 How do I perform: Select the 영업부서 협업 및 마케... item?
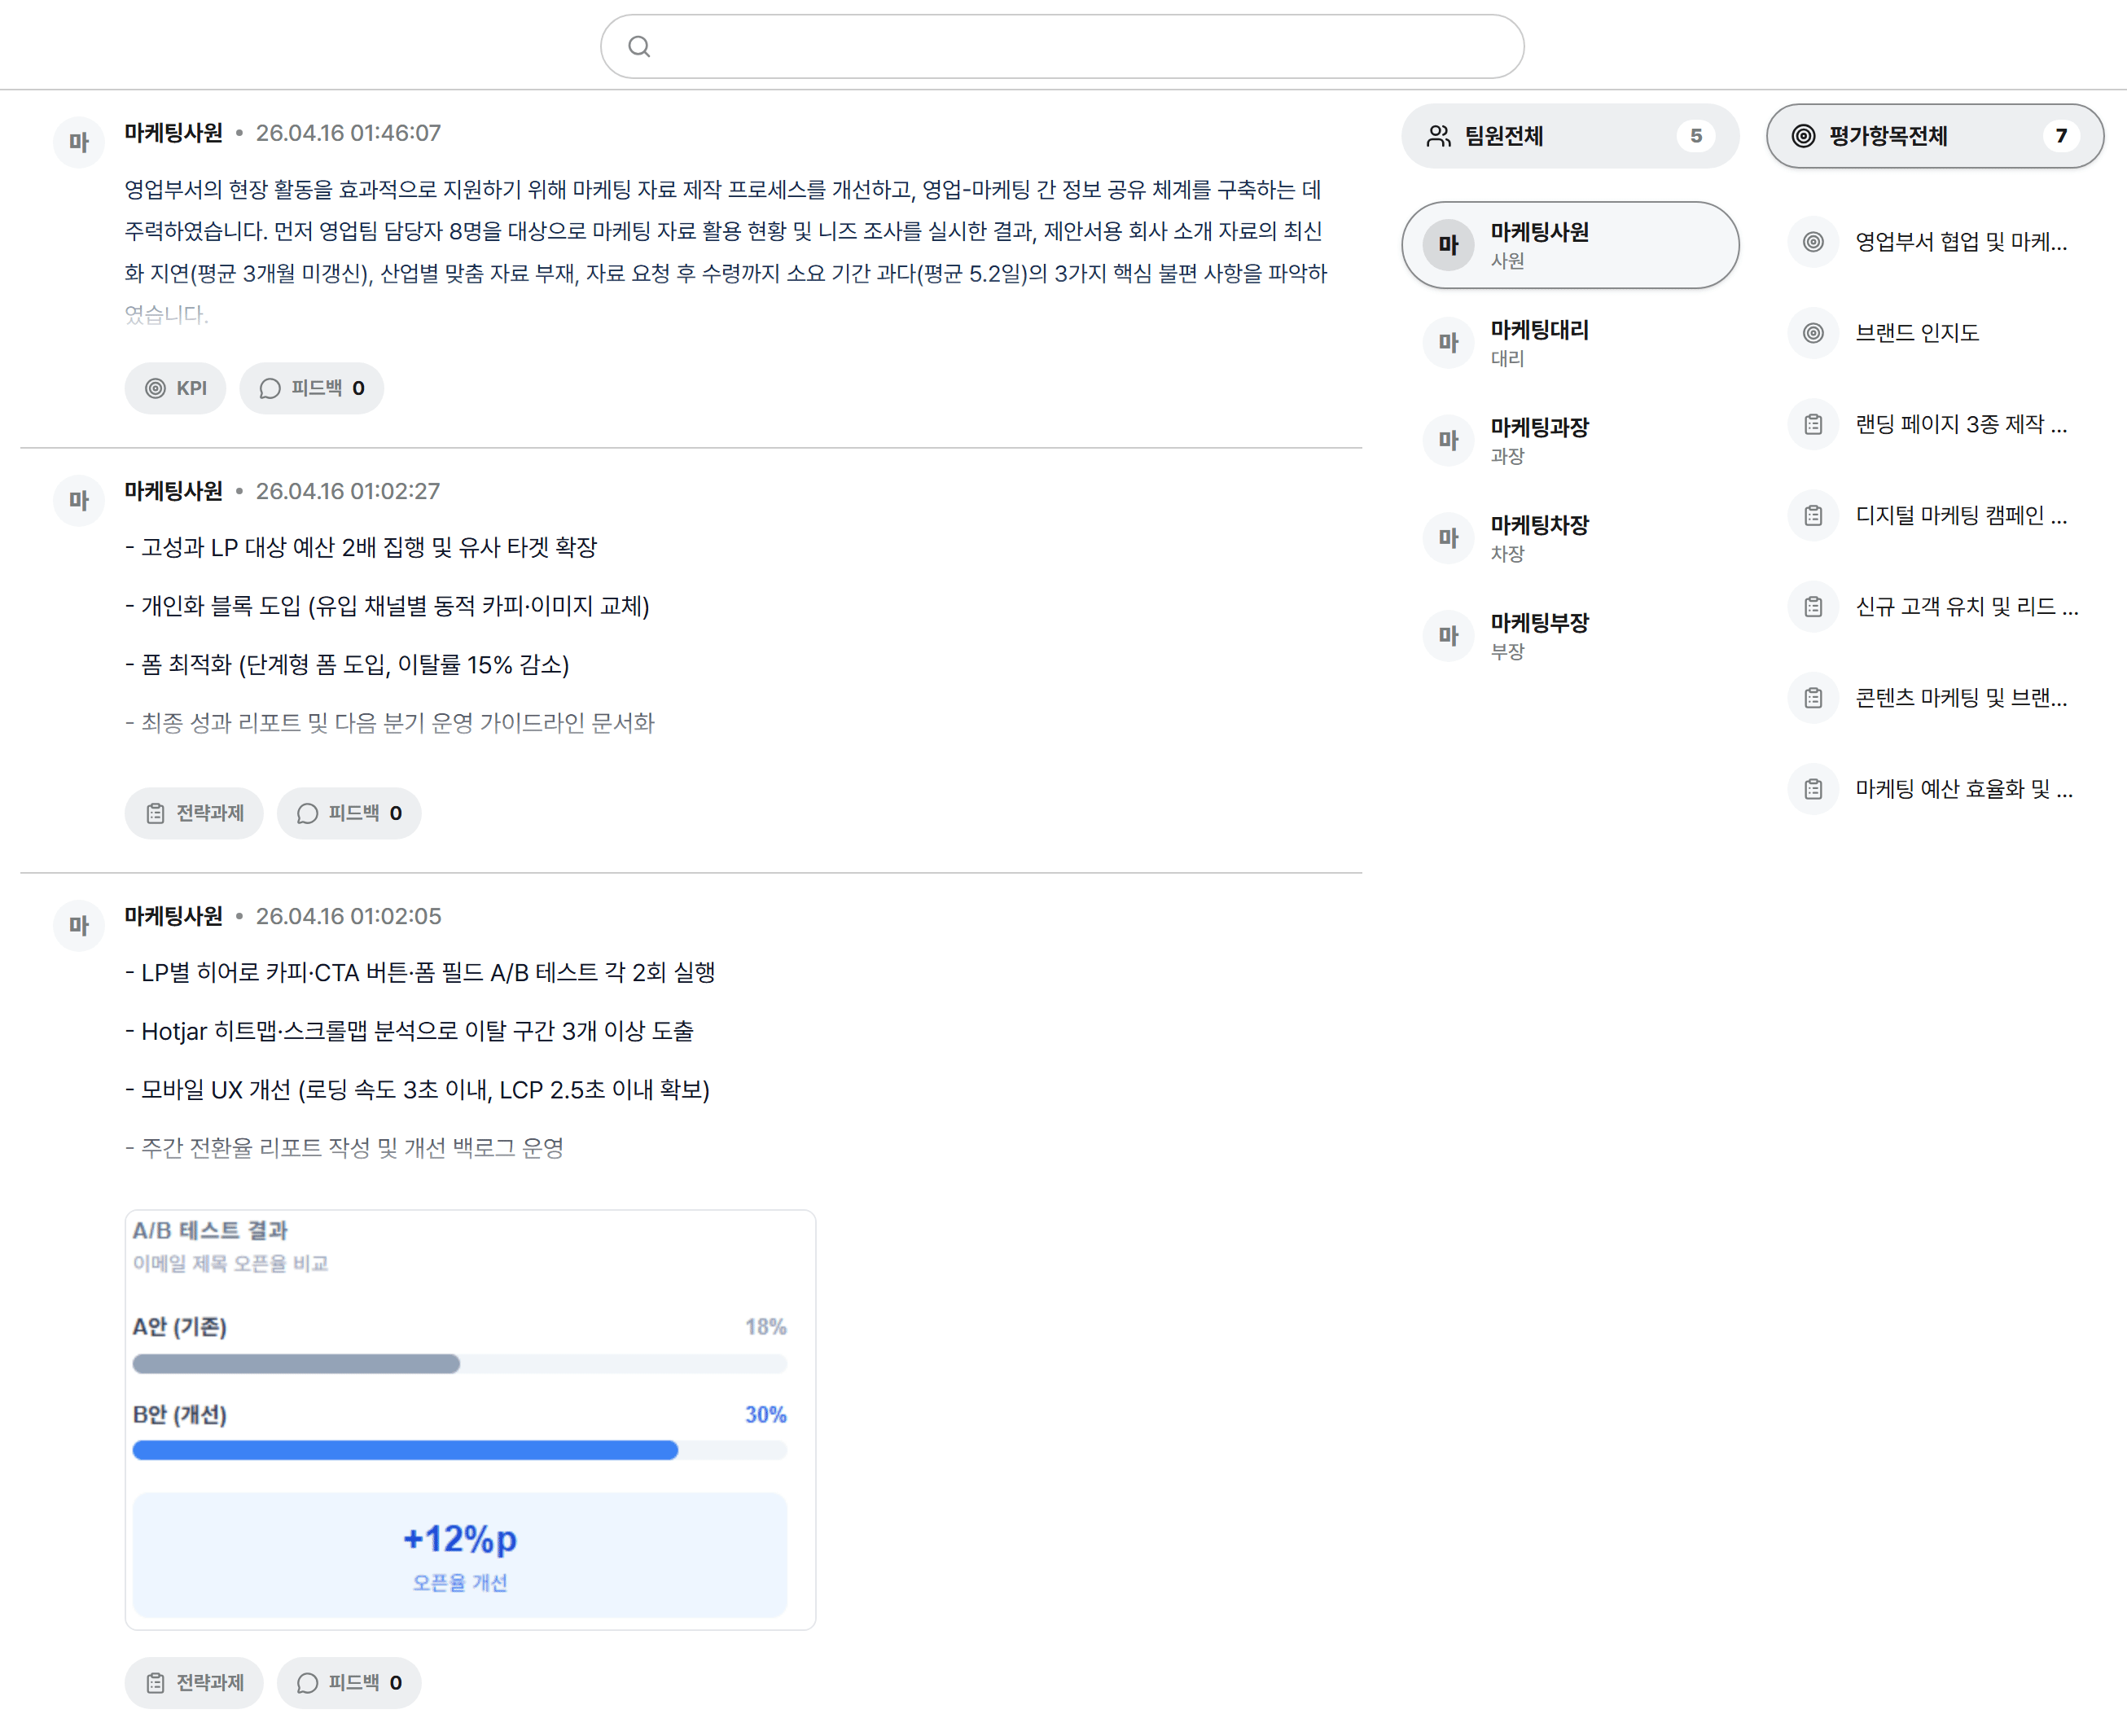[x=1935, y=242]
